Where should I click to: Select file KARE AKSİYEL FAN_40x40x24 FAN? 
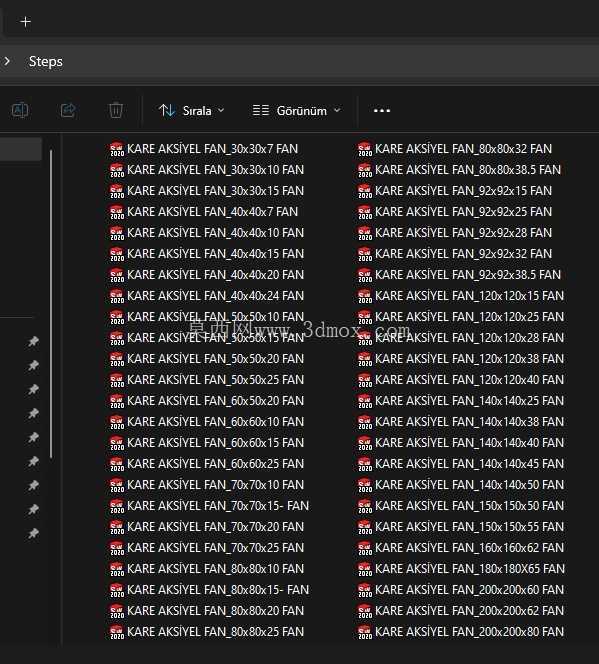[x=207, y=296]
